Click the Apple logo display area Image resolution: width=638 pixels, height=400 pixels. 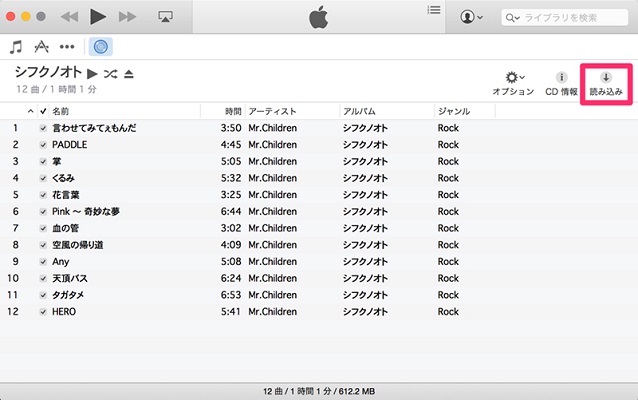(x=319, y=17)
